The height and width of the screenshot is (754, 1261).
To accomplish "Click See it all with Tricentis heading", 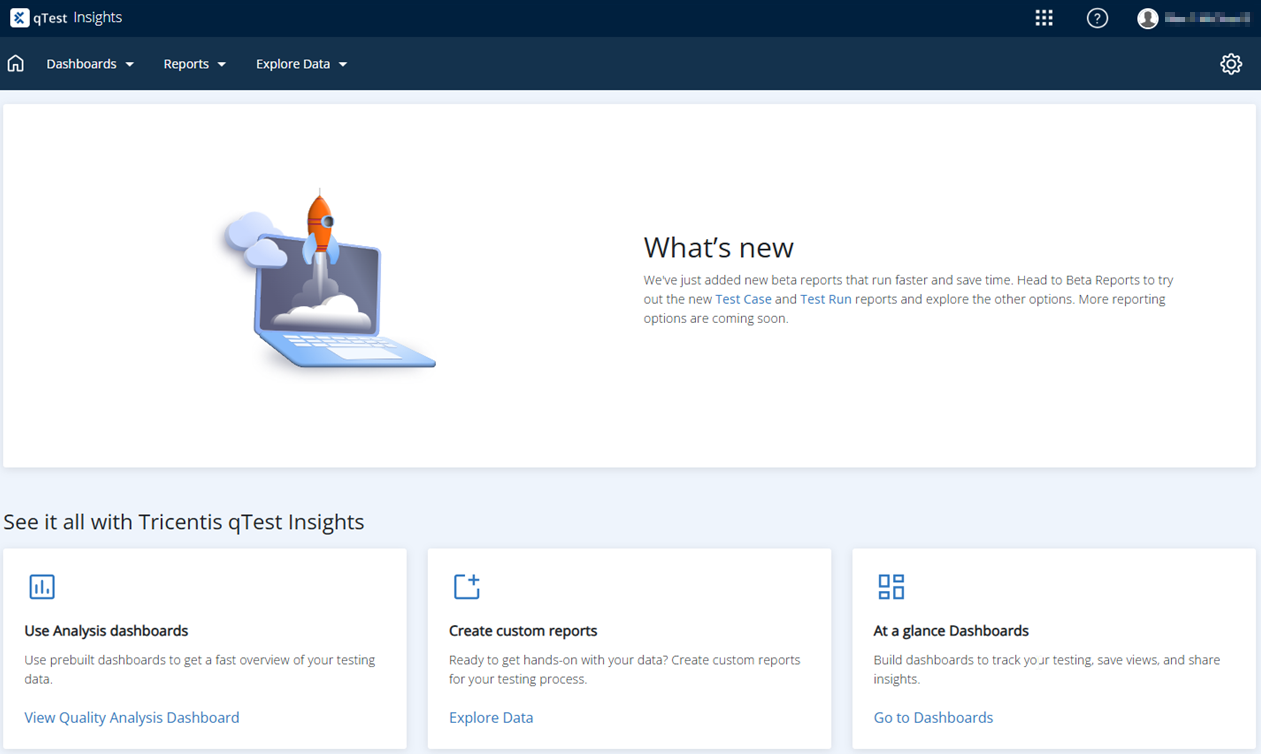I will 184,522.
